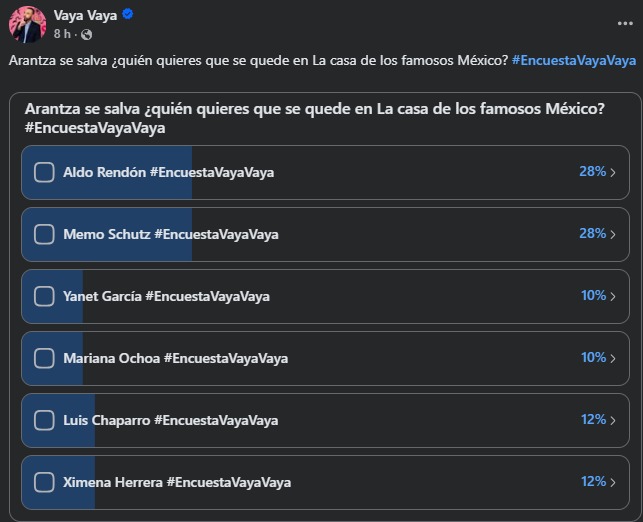Tick the Luis Chaparro poll checkbox
643x522 pixels.
click(44, 420)
